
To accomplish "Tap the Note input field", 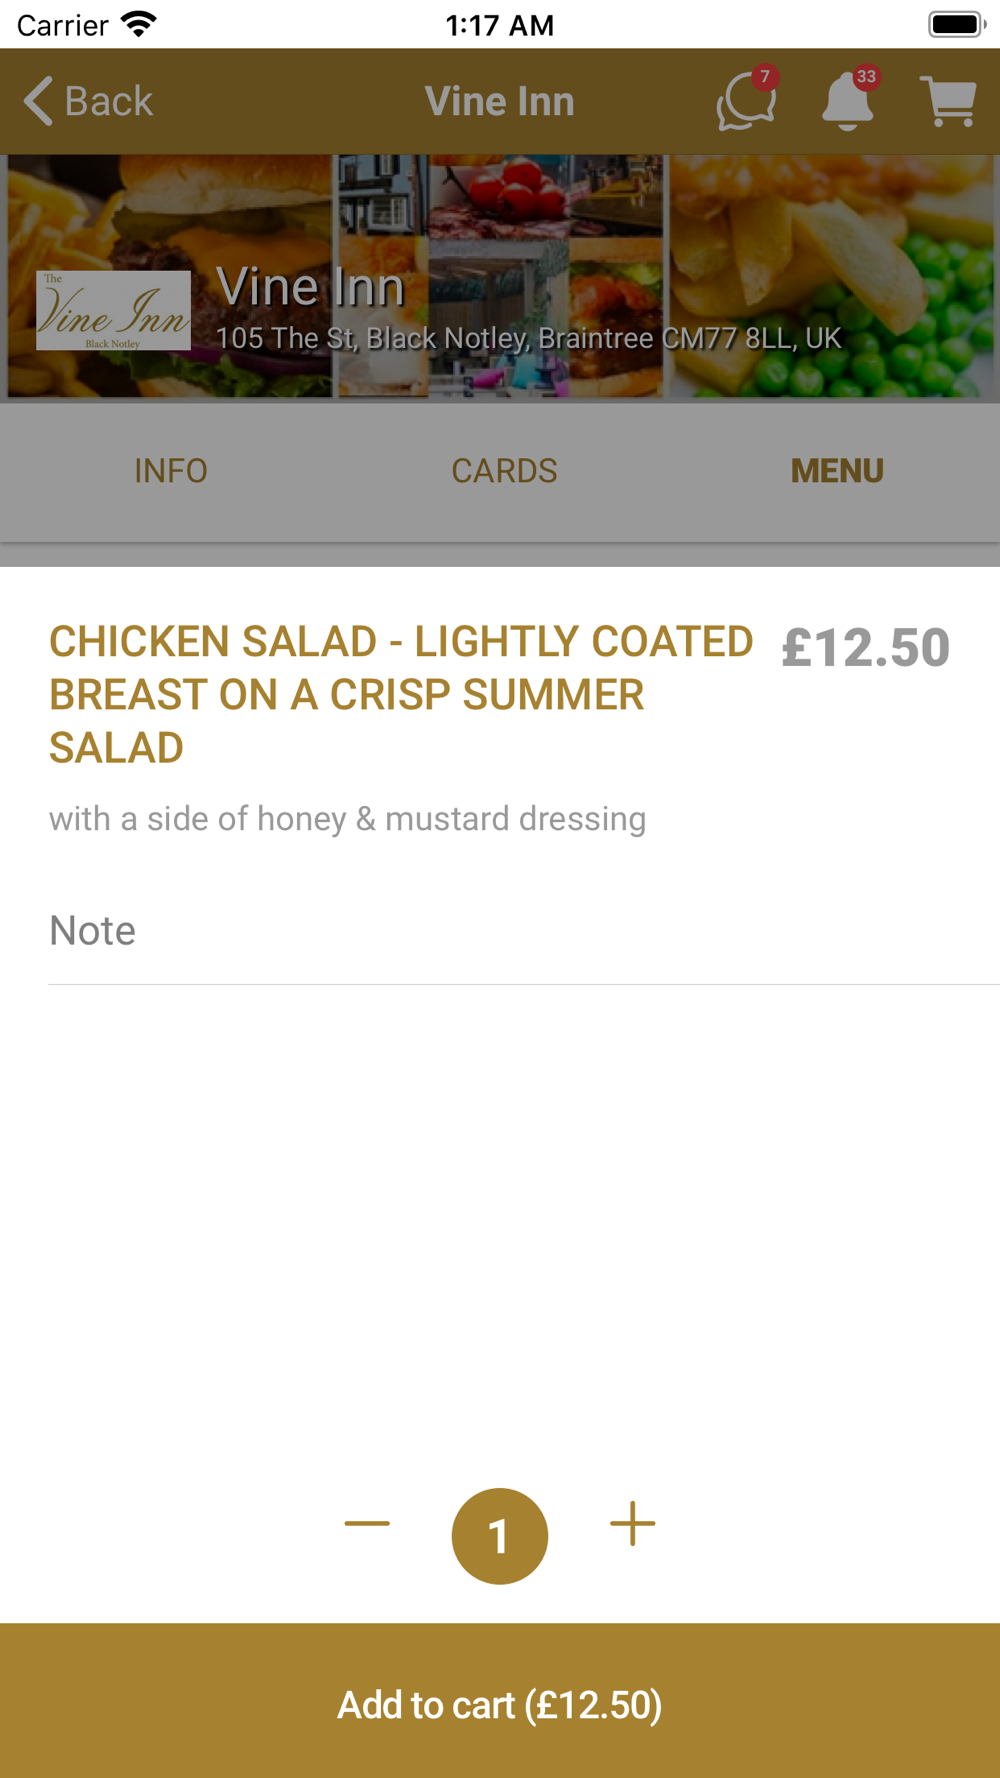I will (x=520, y=931).
